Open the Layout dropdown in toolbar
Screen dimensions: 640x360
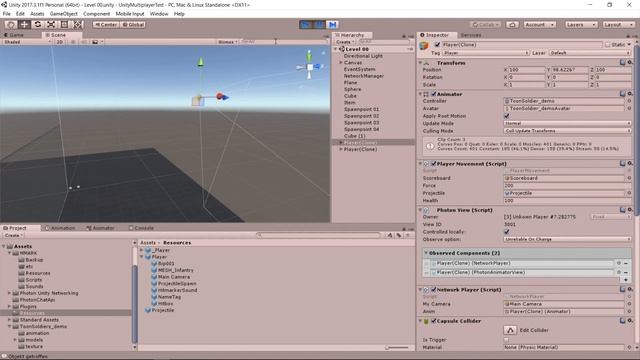(618, 24)
